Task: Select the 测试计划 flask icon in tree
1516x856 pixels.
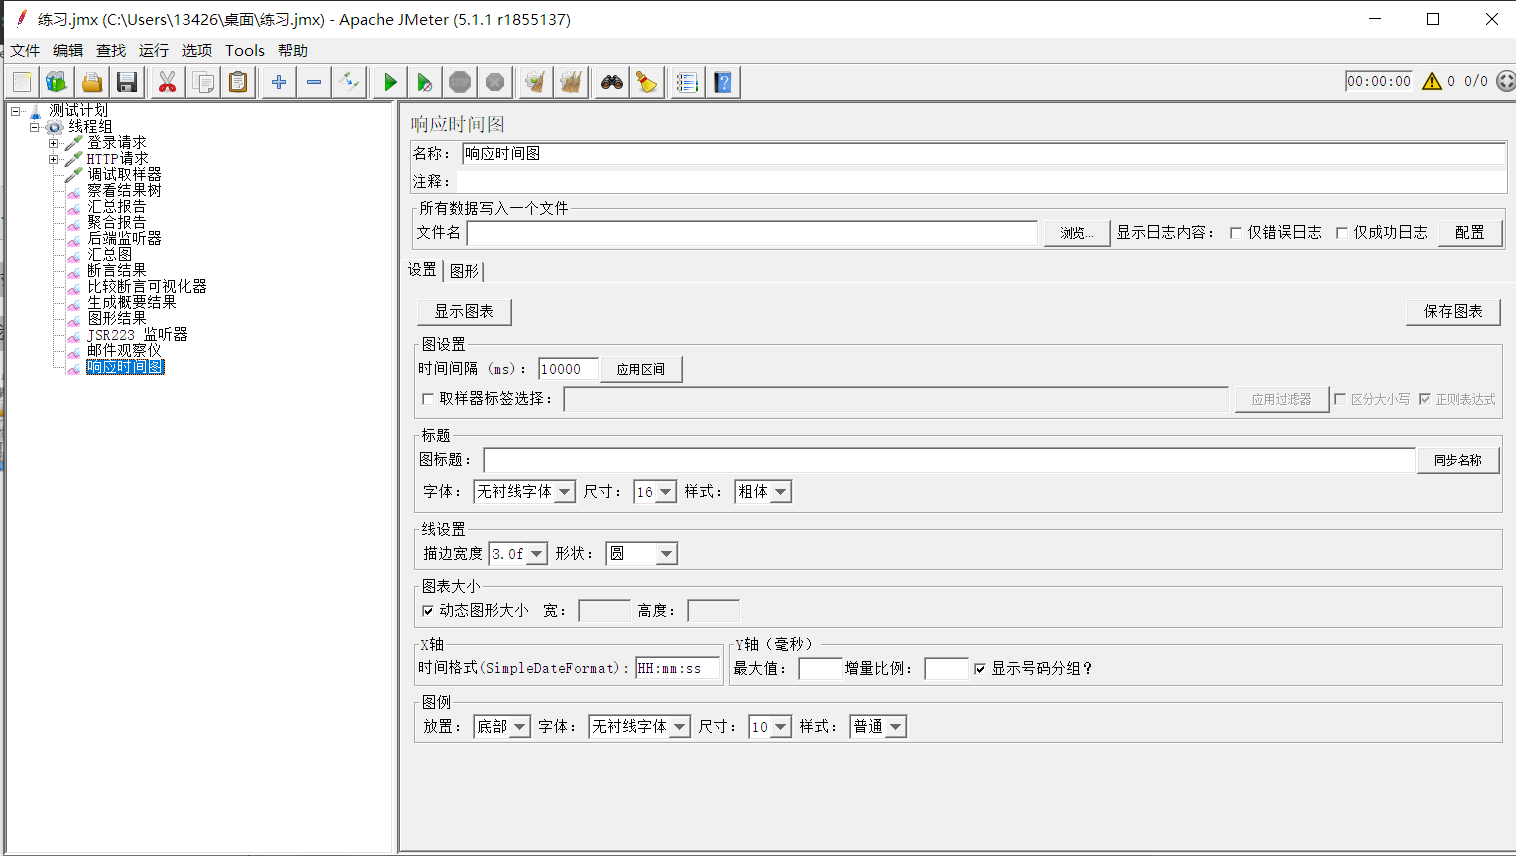Action: point(37,111)
